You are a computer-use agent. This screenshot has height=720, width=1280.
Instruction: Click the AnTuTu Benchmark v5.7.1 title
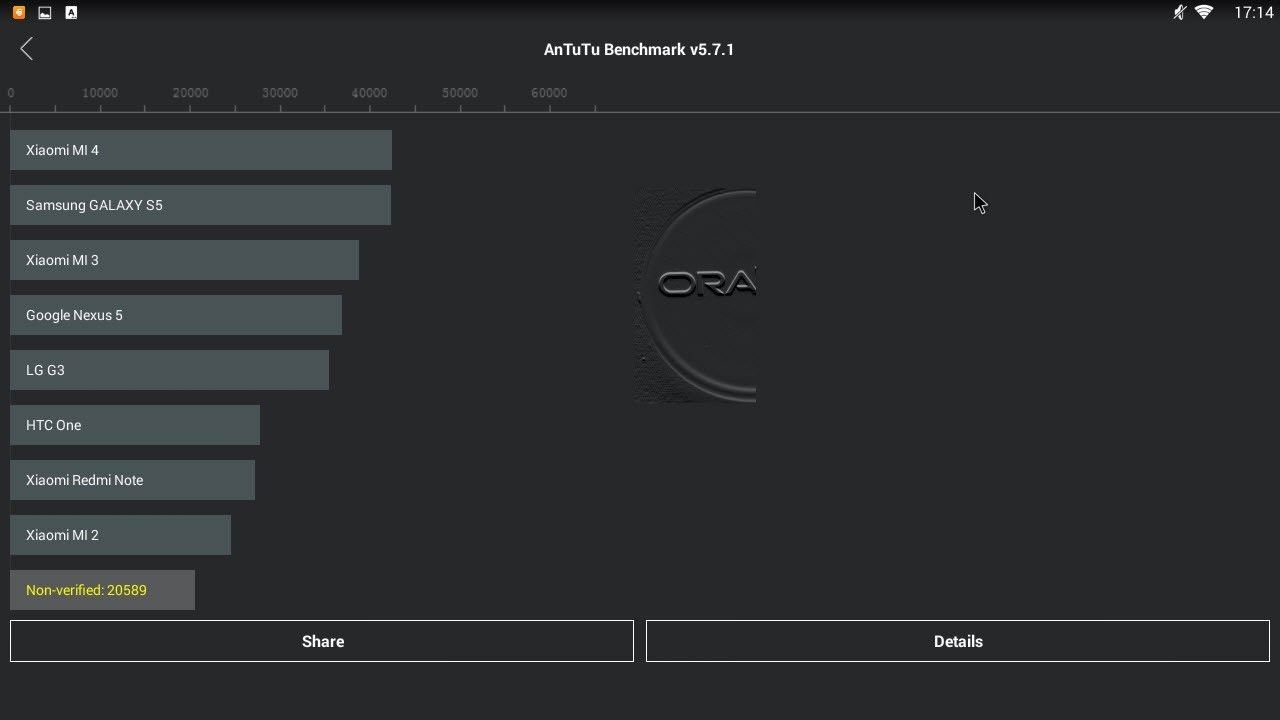click(639, 49)
